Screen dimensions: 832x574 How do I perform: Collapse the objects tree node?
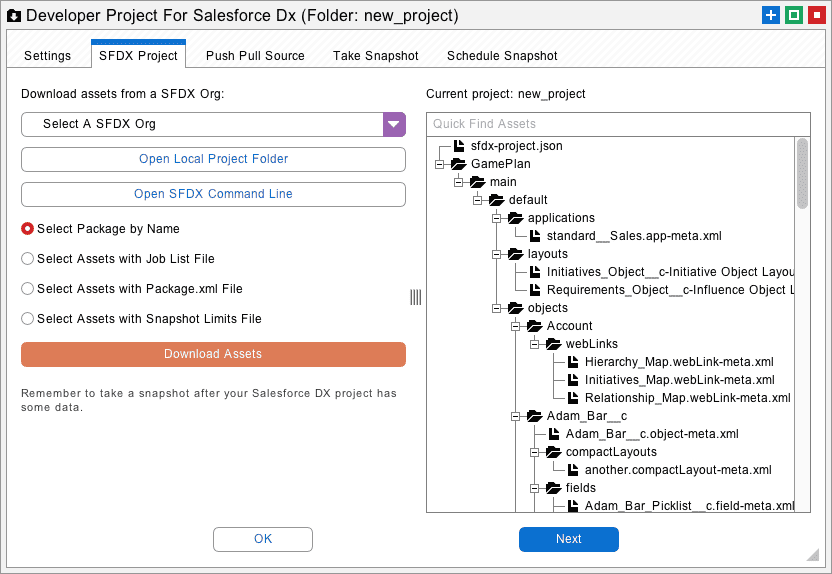click(x=497, y=309)
